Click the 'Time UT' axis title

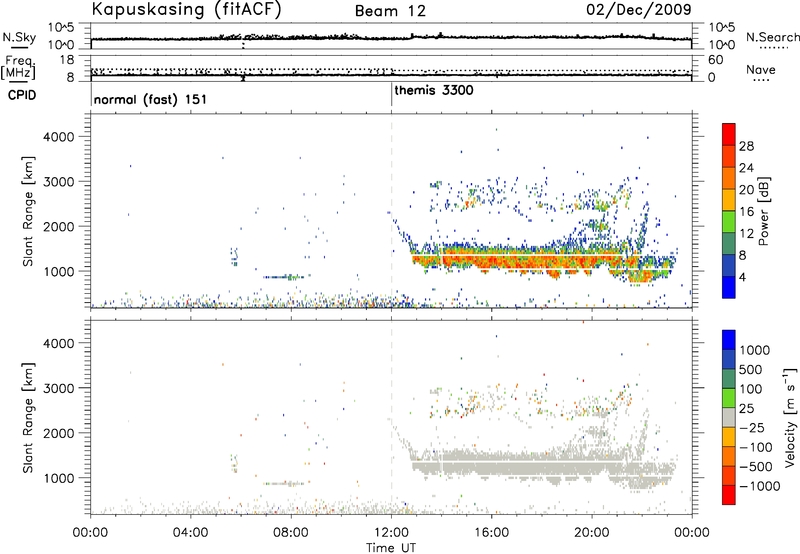click(x=391, y=548)
